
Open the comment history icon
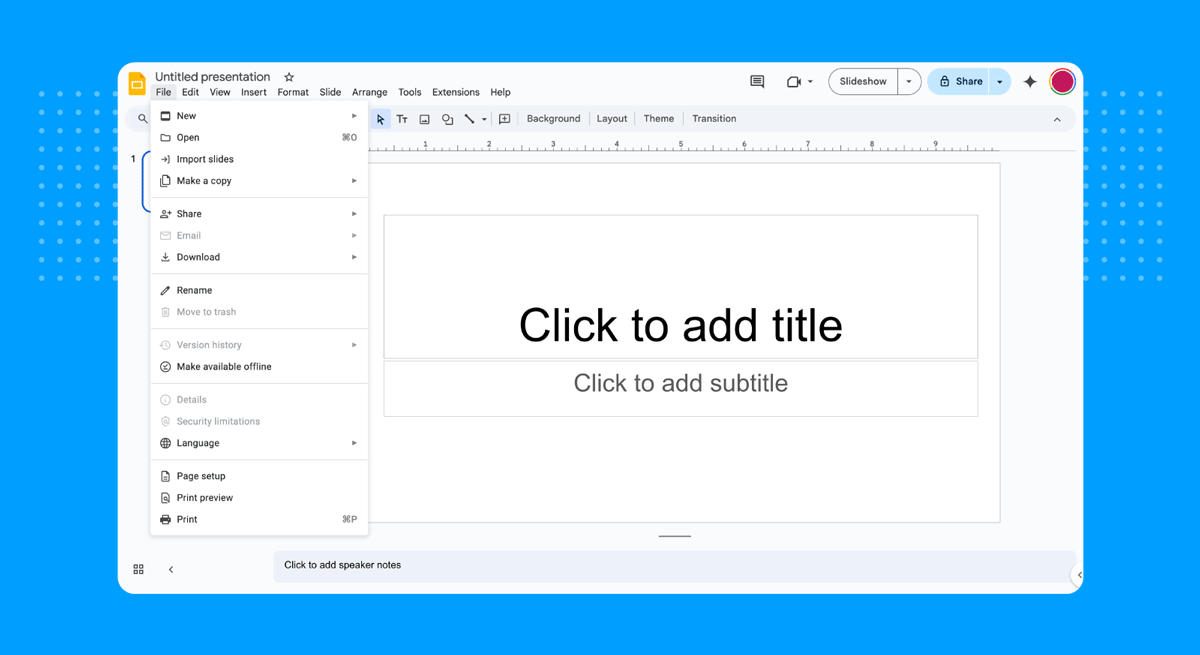click(757, 82)
